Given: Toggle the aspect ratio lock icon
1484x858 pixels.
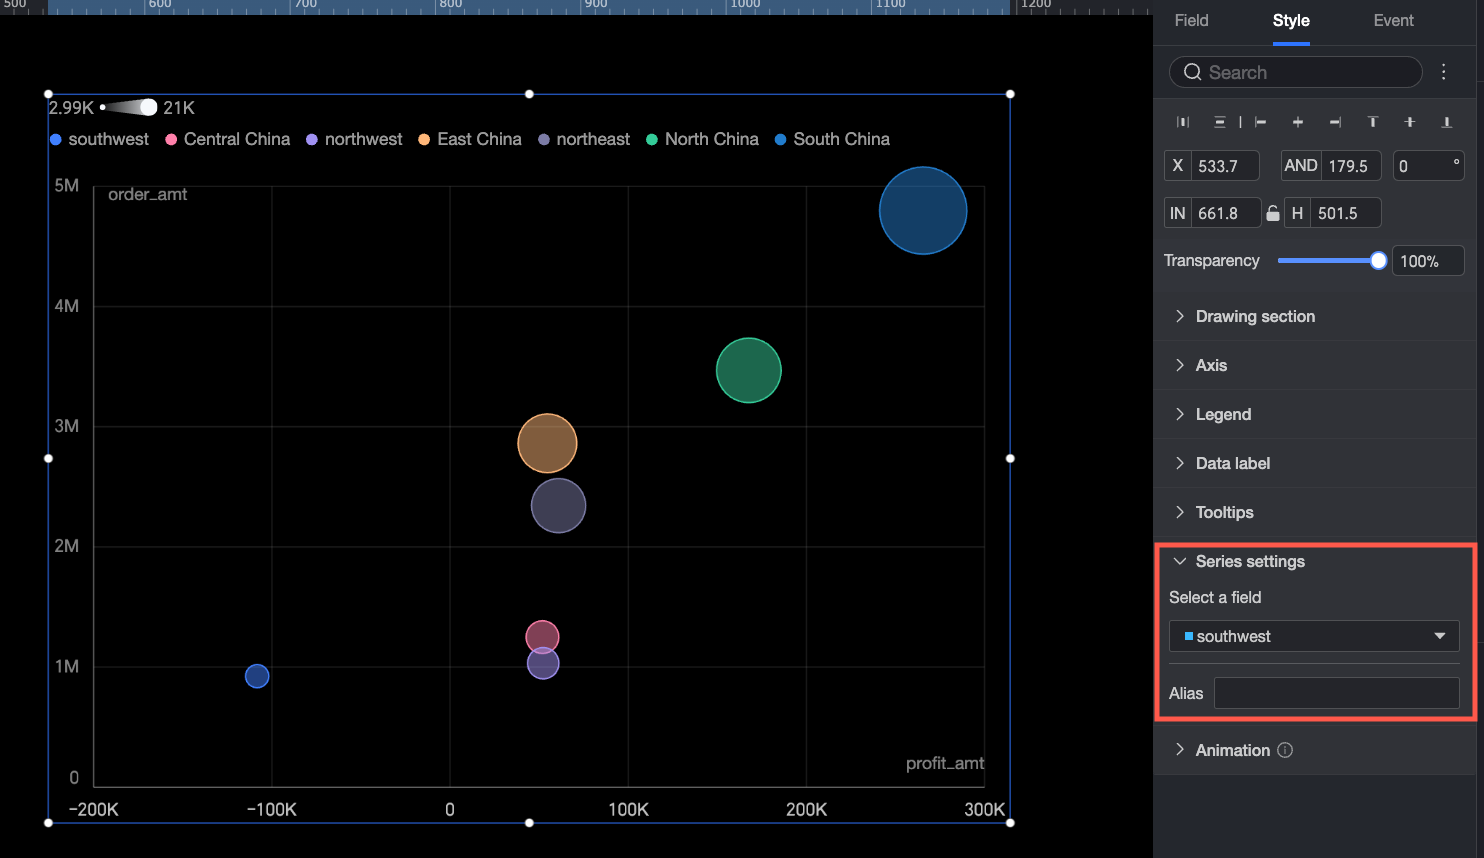Looking at the screenshot, I should click(1272, 213).
